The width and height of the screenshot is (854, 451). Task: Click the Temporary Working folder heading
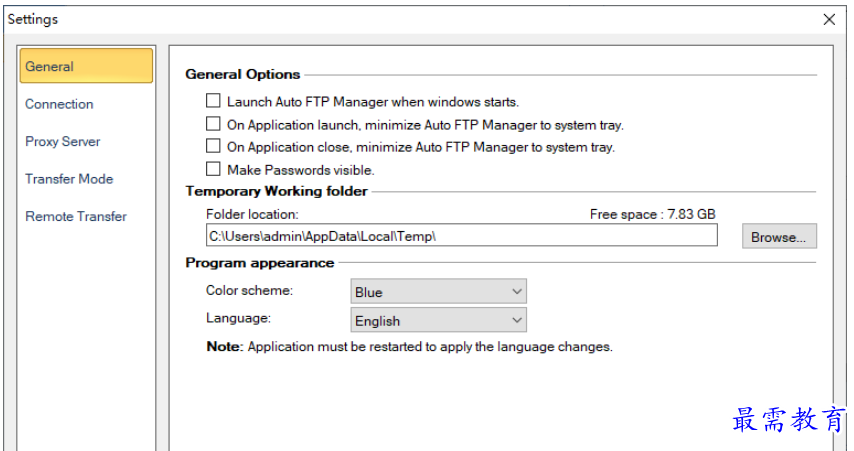pyautogui.click(x=276, y=192)
